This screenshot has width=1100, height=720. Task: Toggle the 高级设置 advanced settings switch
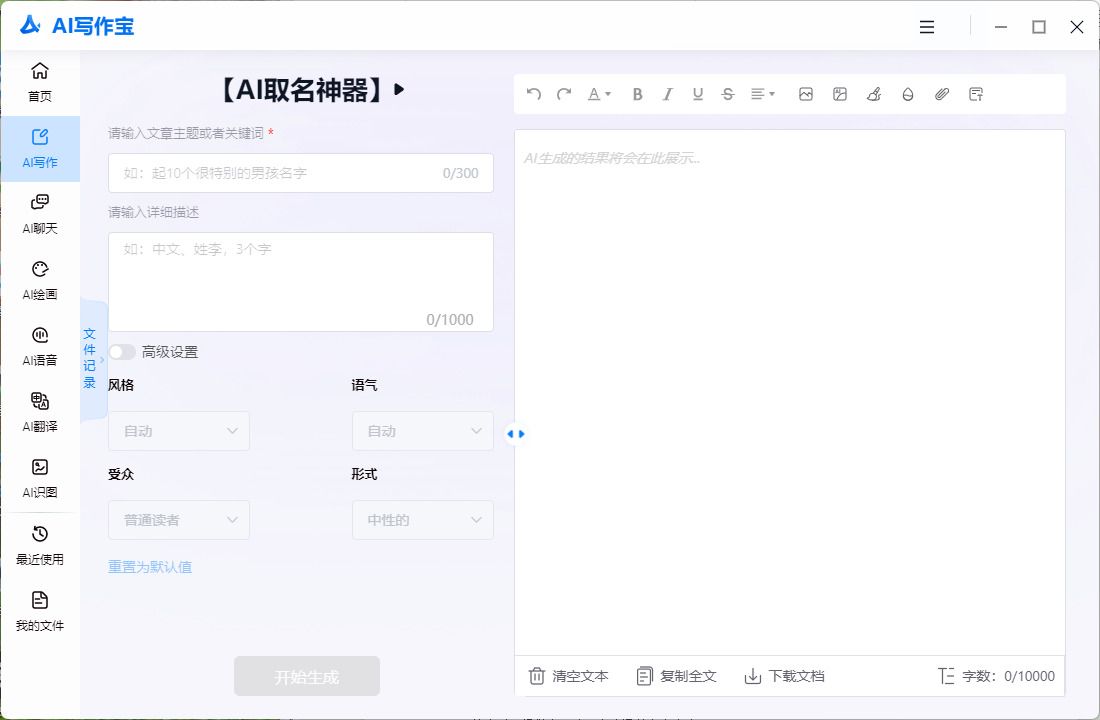[x=122, y=352]
